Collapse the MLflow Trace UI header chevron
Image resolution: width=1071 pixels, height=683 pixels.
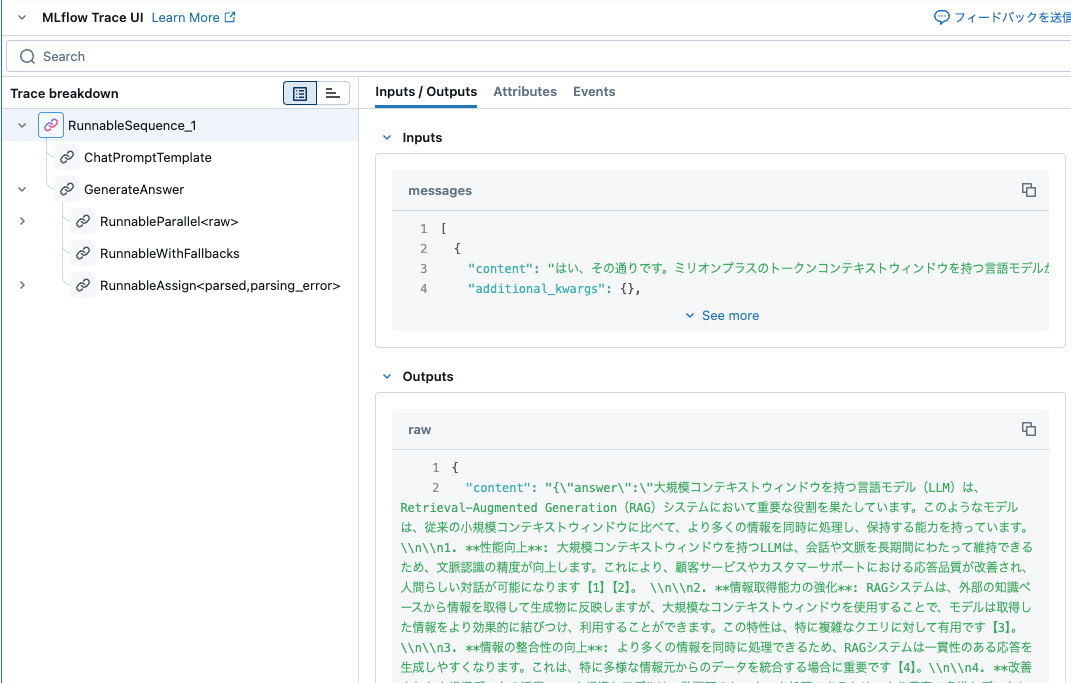pos(22,18)
